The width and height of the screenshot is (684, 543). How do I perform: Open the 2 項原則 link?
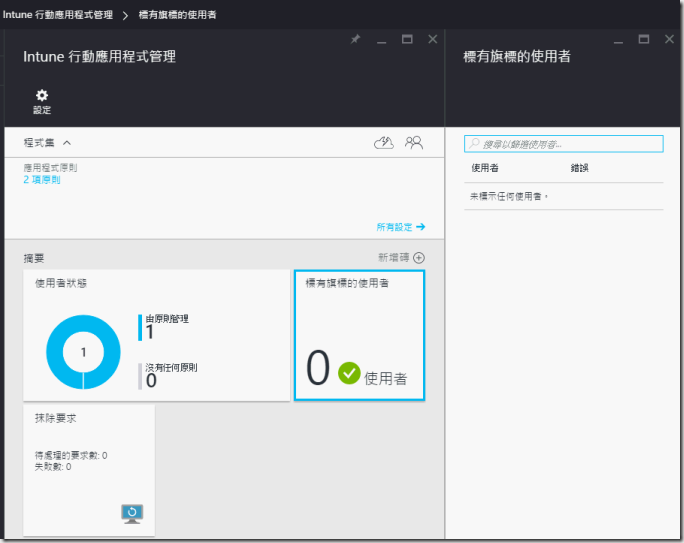[42, 180]
